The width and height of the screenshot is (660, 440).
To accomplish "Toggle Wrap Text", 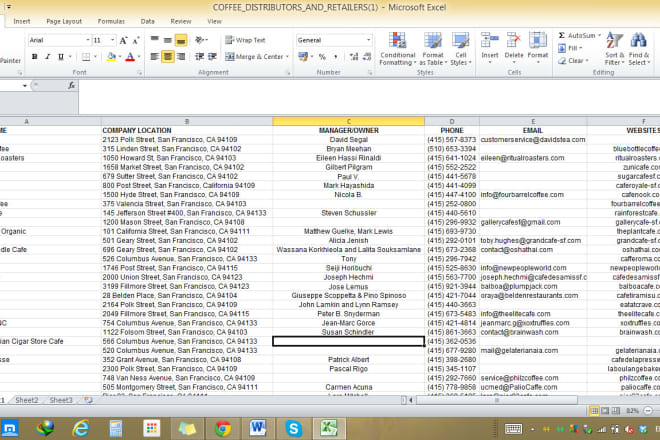I will (245, 40).
